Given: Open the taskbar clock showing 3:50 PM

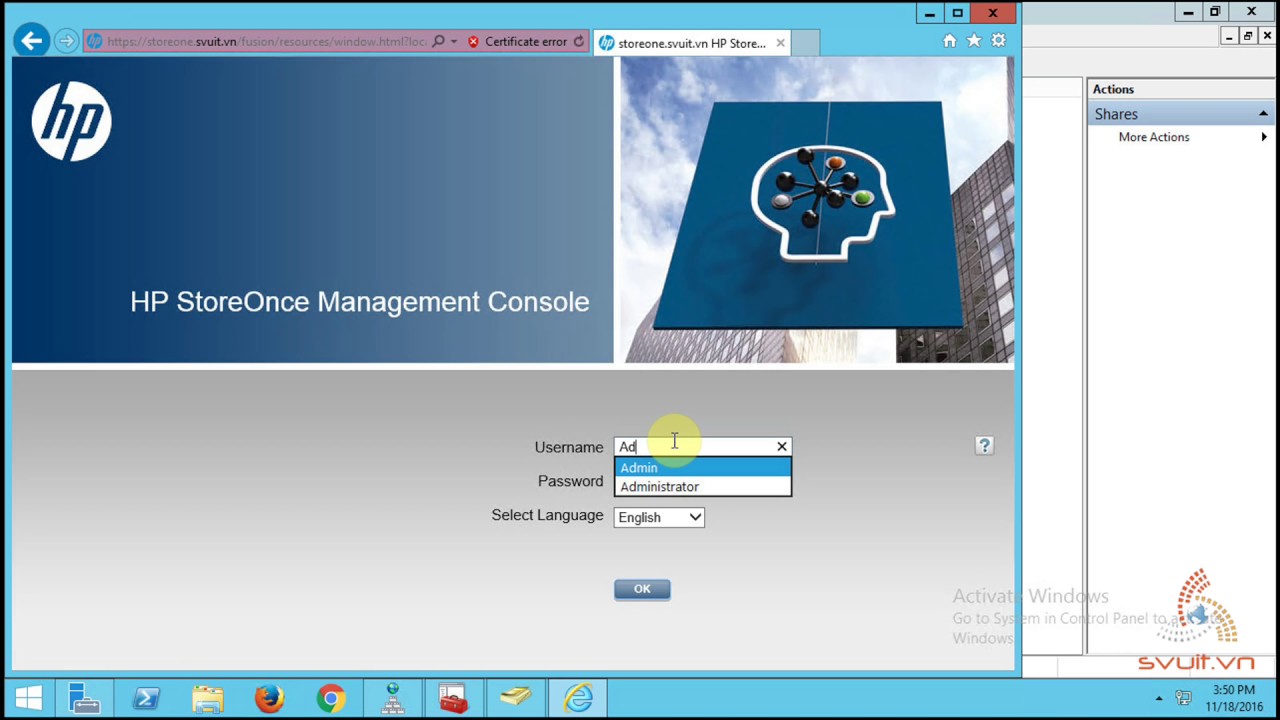Looking at the screenshot, I should [x=1234, y=698].
